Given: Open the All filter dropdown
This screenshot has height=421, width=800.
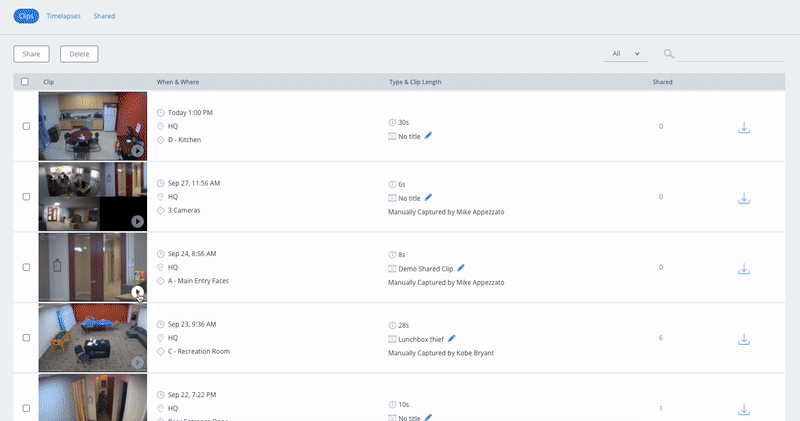Looking at the screenshot, I should click(x=626, y=54).
